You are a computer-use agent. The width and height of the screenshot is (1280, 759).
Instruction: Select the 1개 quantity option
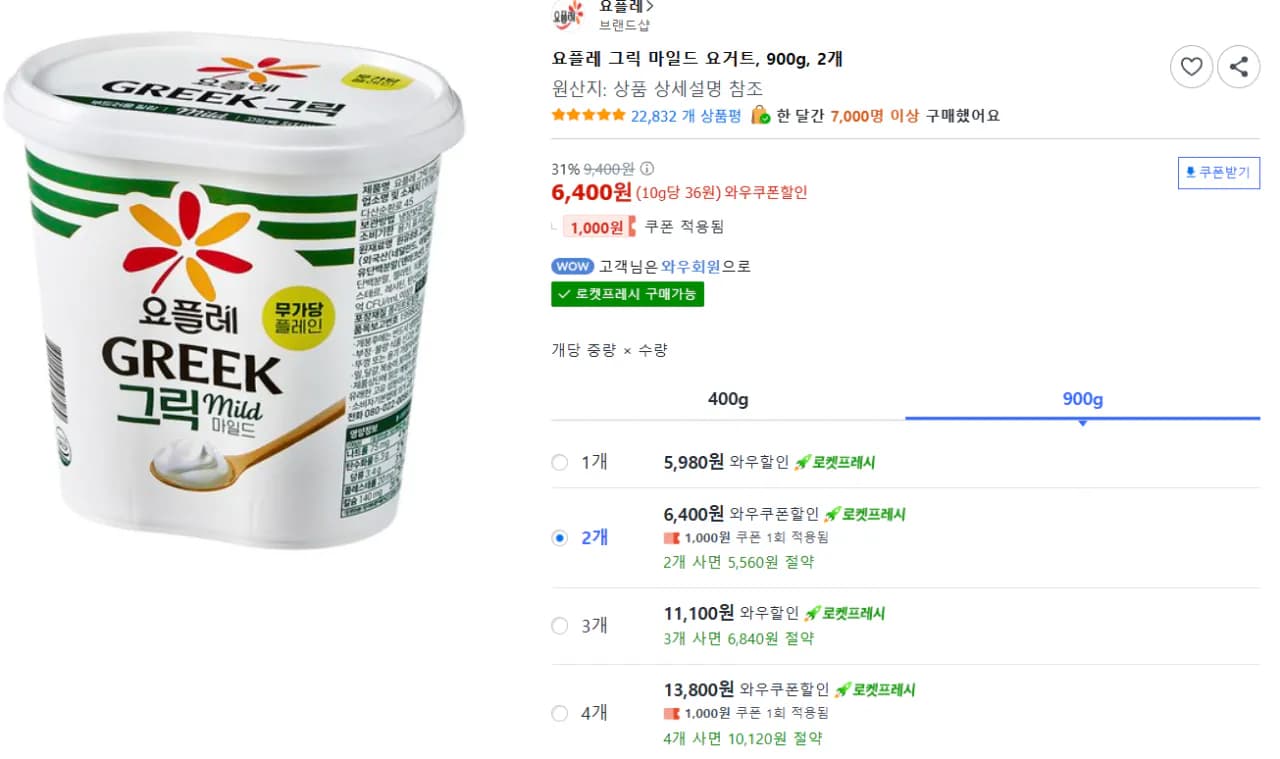[x=559, y=462]
